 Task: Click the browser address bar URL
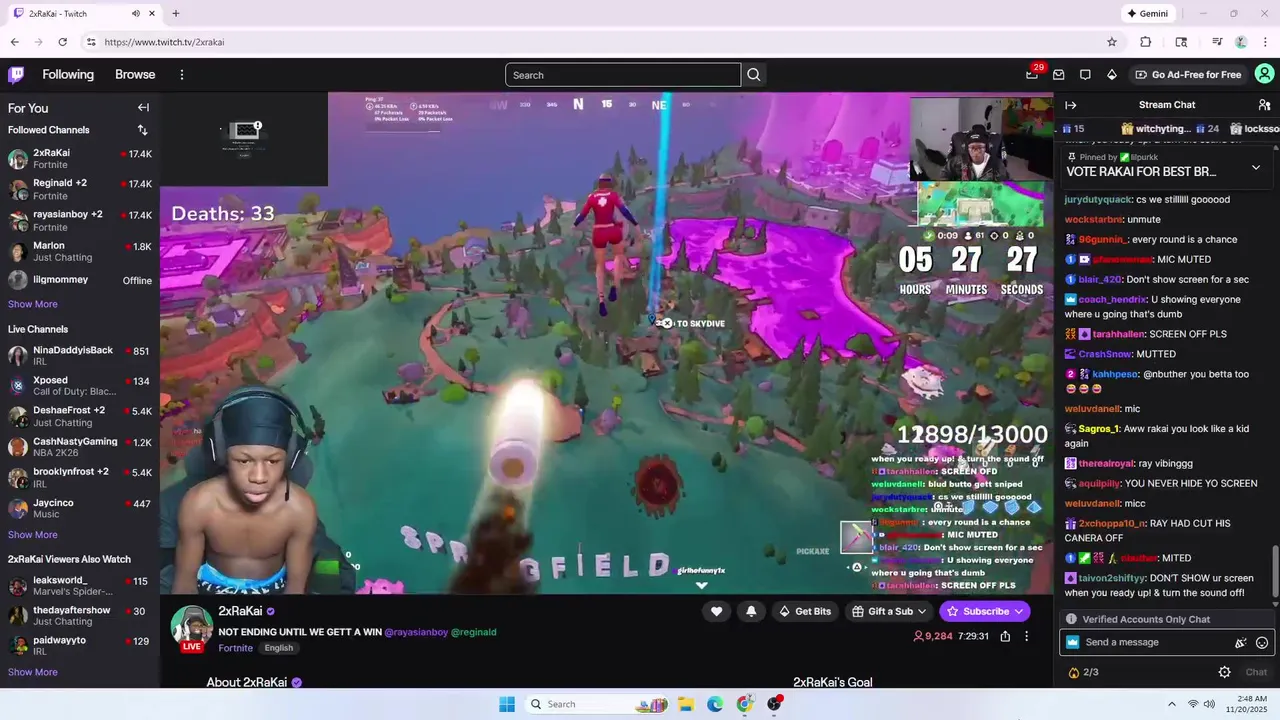164,42
